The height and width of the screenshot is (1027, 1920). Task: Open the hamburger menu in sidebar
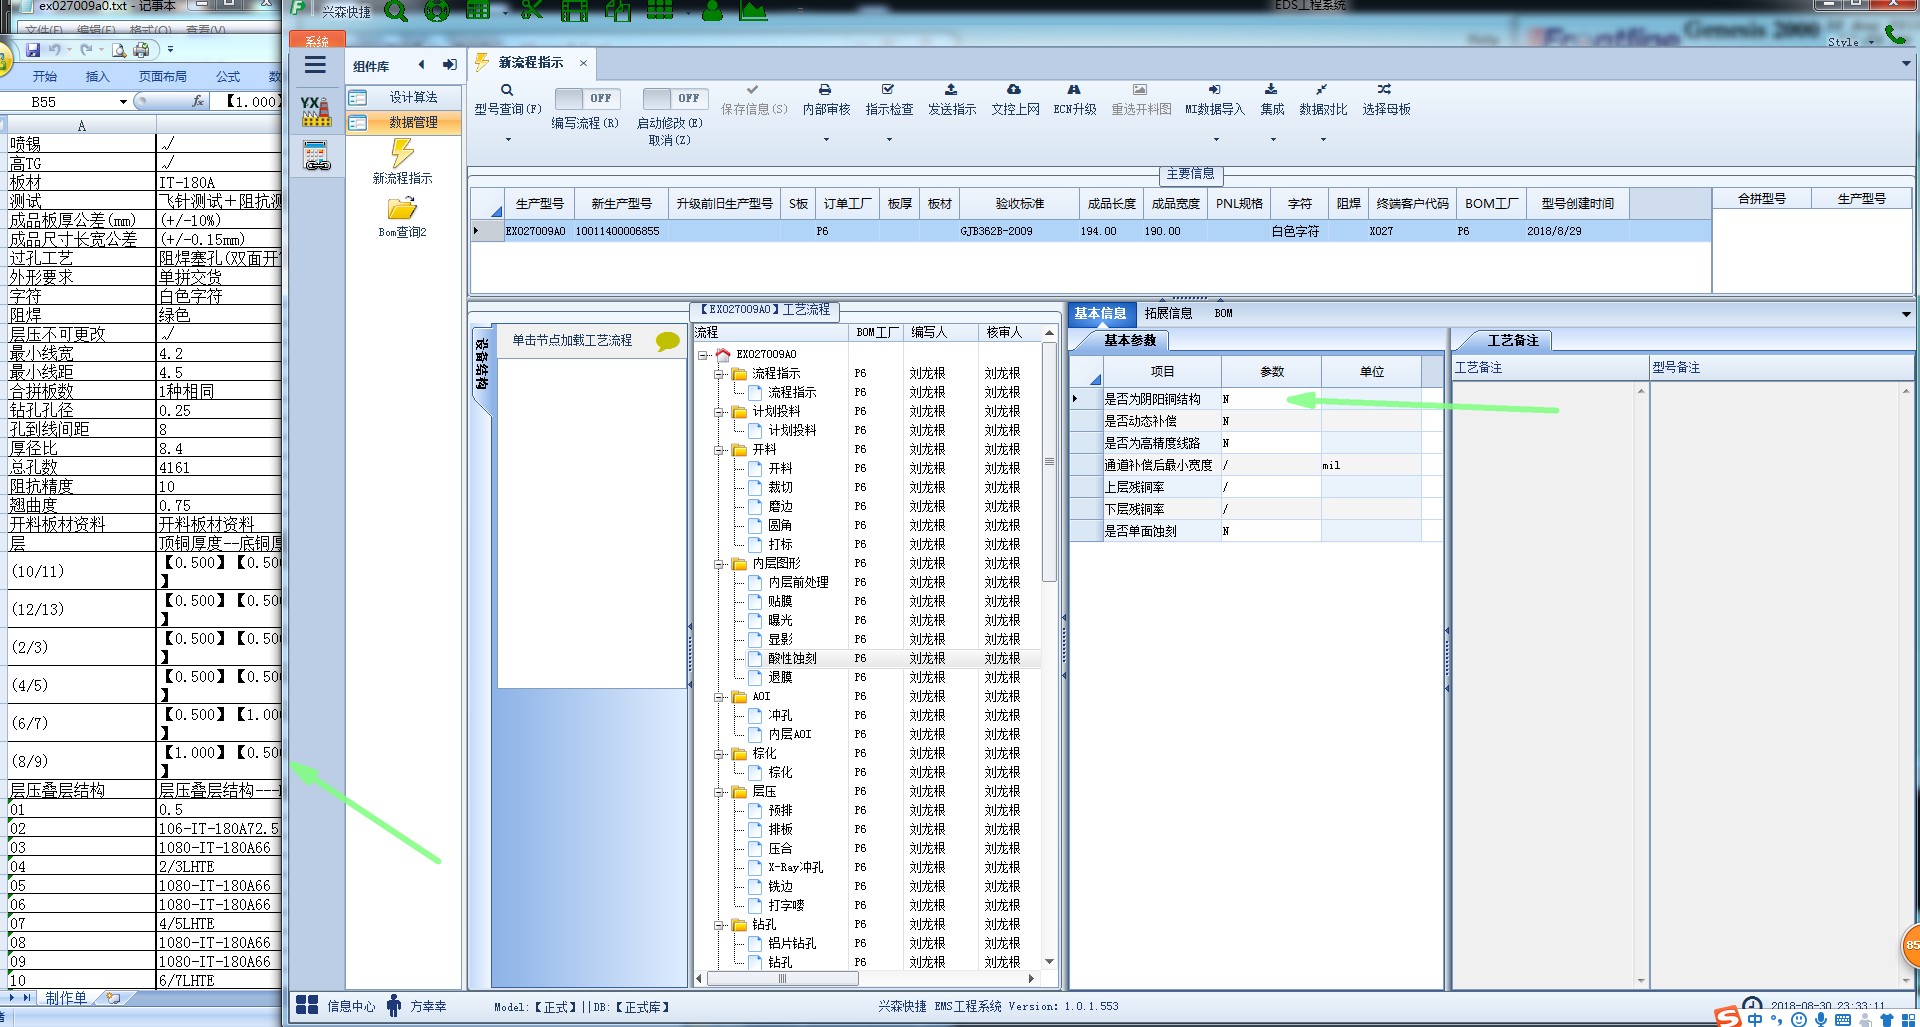coord(315,66)
